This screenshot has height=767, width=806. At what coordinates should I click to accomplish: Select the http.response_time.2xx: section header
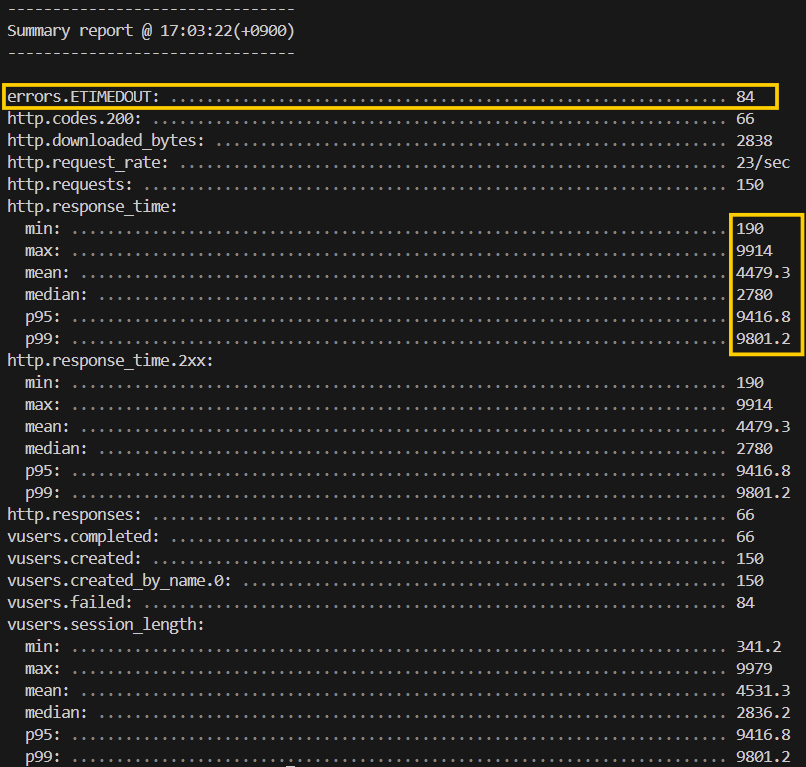pyautogui.click(x=110, y=361)
